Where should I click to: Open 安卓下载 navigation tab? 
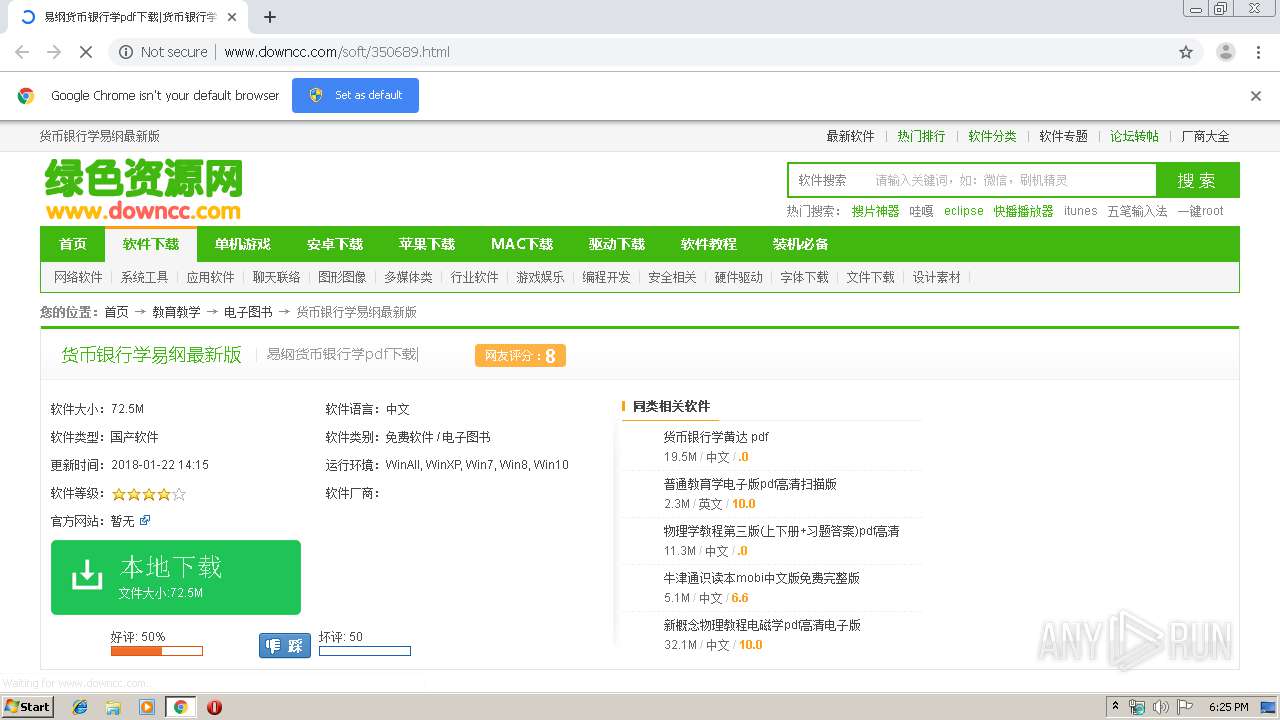(335, 245)
